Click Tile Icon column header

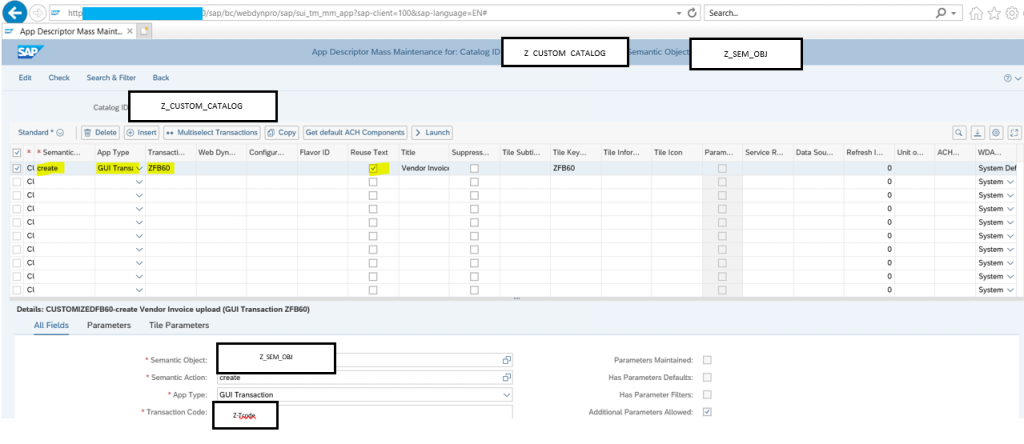pos(677,153)
